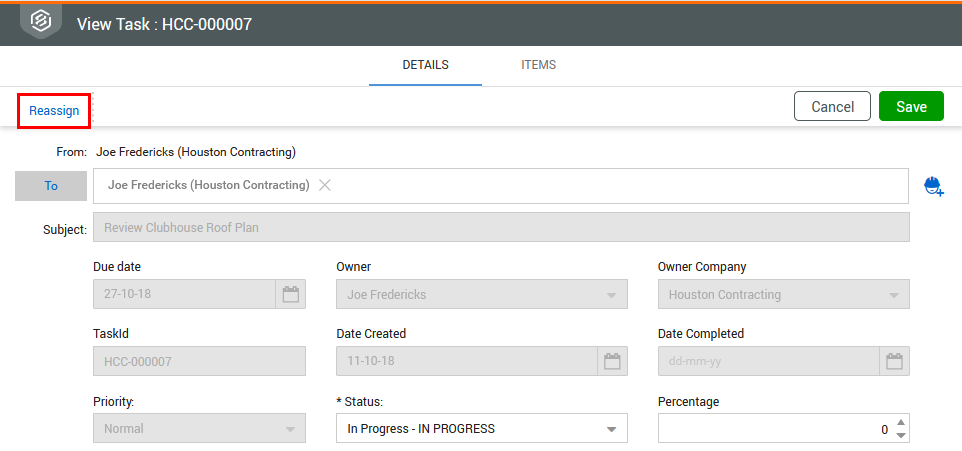Click the add contact helmet icon
962x451 pixels.
934,186
